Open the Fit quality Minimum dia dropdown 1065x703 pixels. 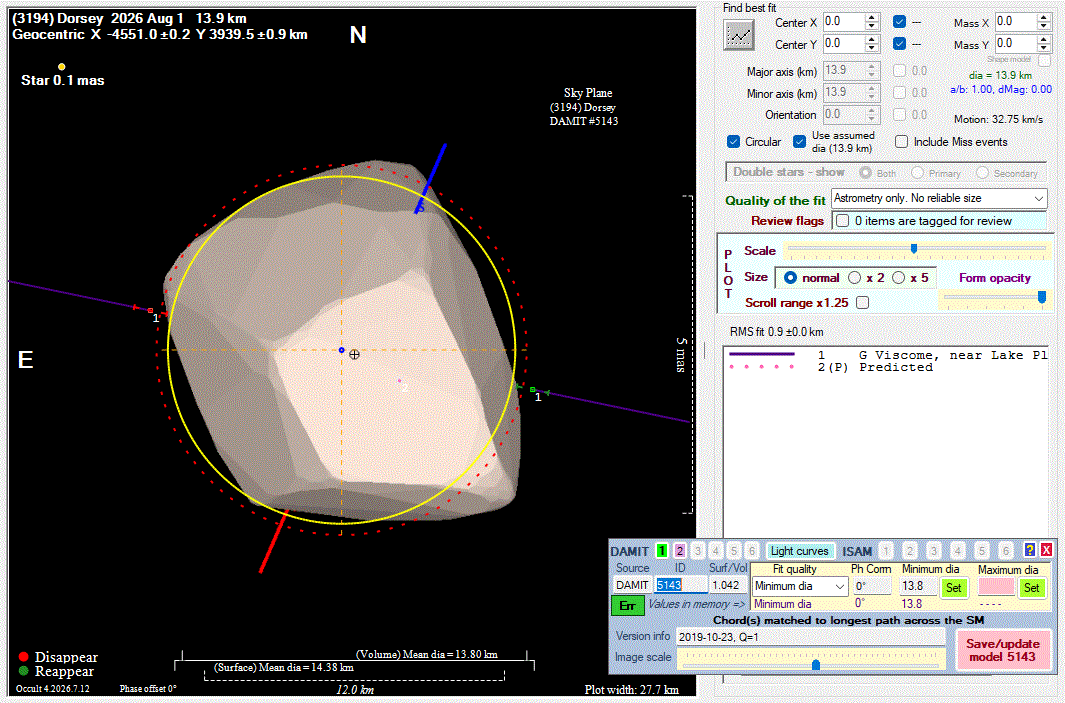pyautogui.click(x=800, y=585)
